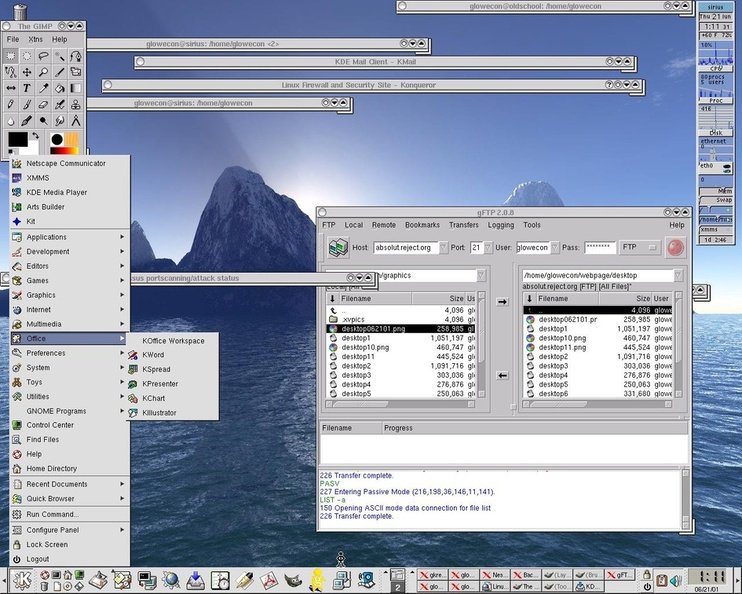The image size is (742, 594).
Task: Choose the Eraser tool in GIMP
Action: pyautogui.click(x=43, y=104)
